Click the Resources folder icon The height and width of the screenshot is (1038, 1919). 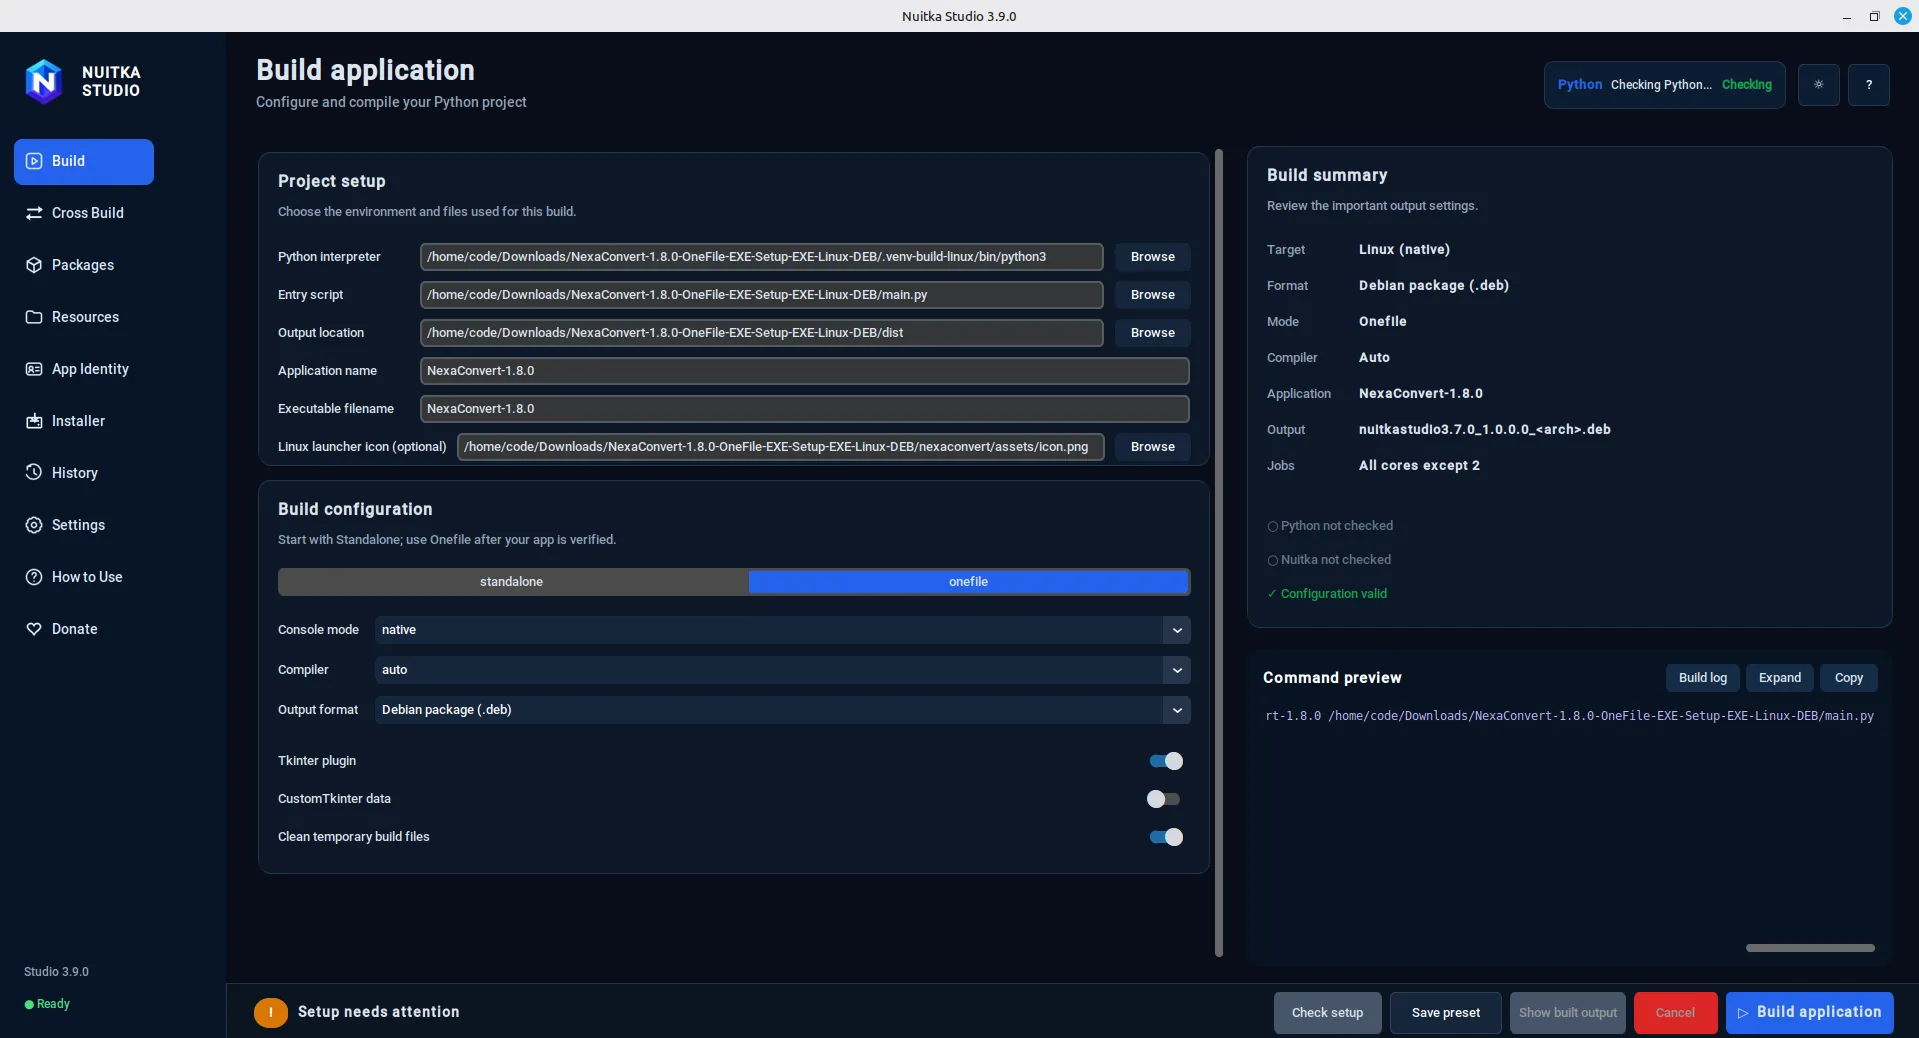tap(34, 317)
